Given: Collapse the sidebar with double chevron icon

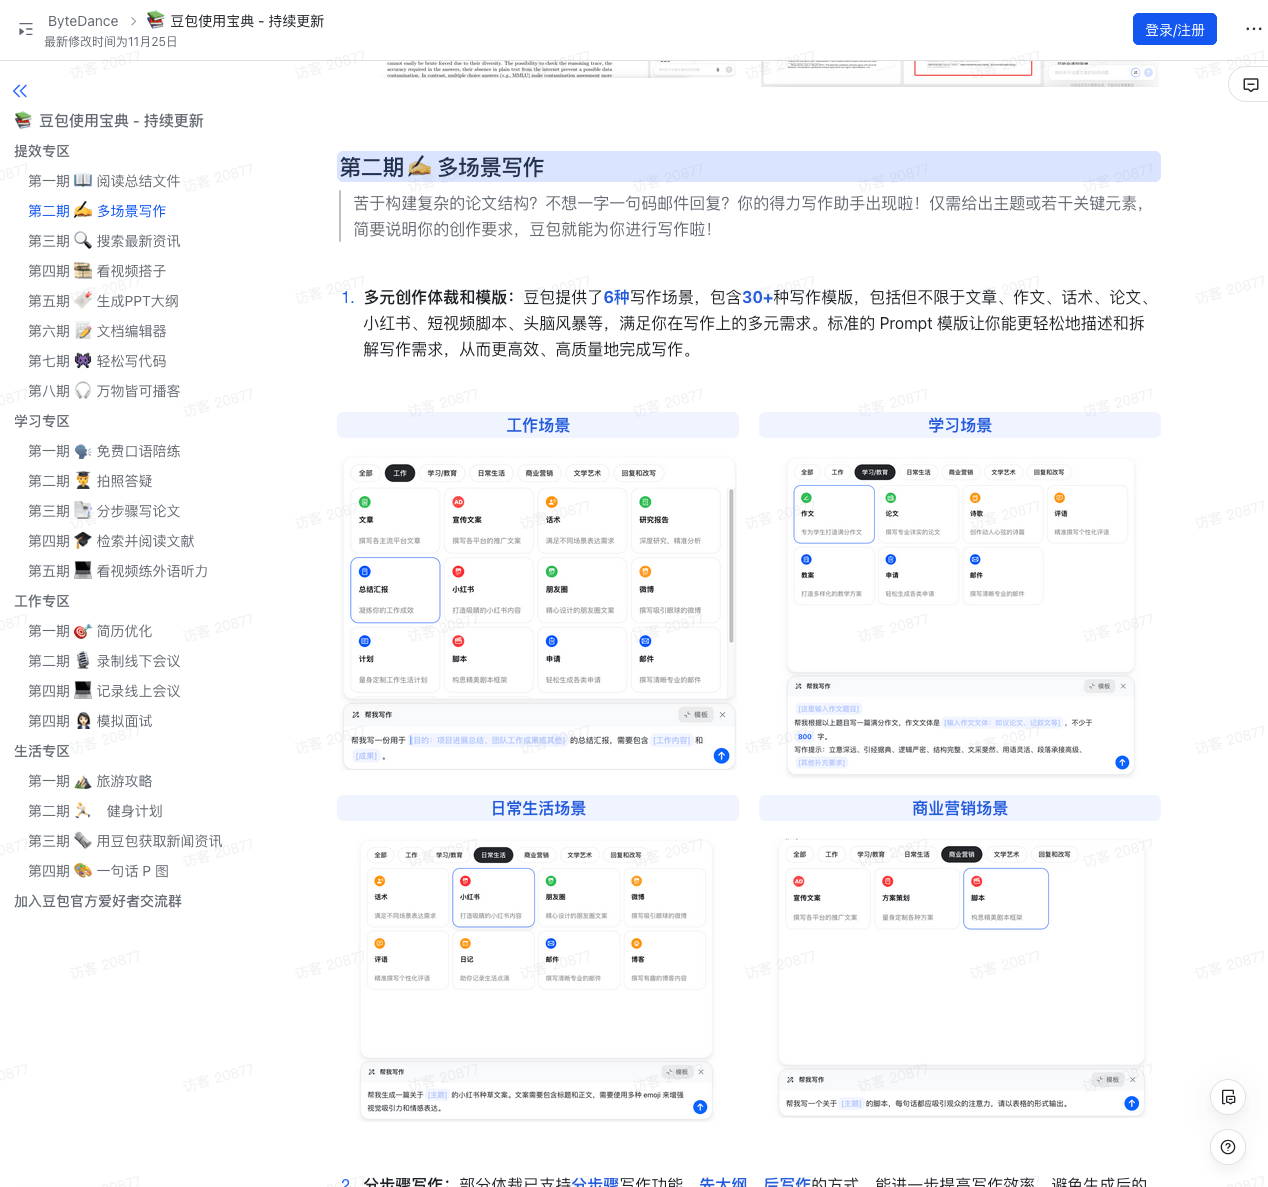Looking at the screenshot, I should (x=20, y=91).
